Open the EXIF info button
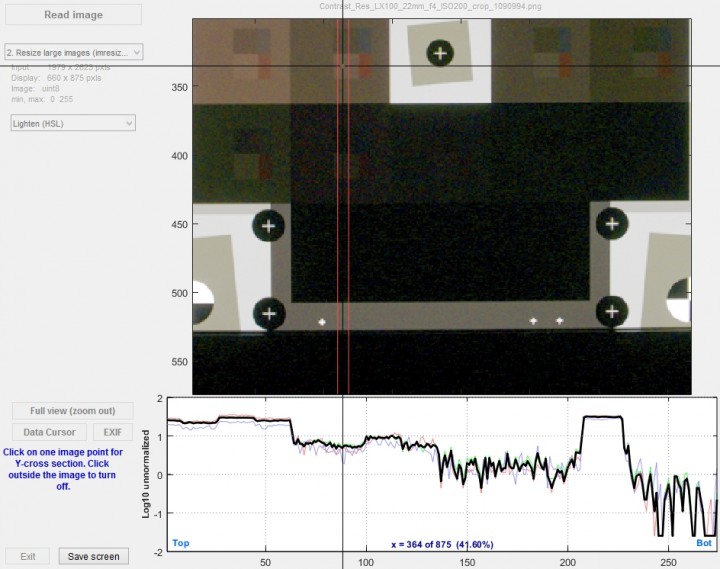720x569 pixels. (x=112, y=432)
